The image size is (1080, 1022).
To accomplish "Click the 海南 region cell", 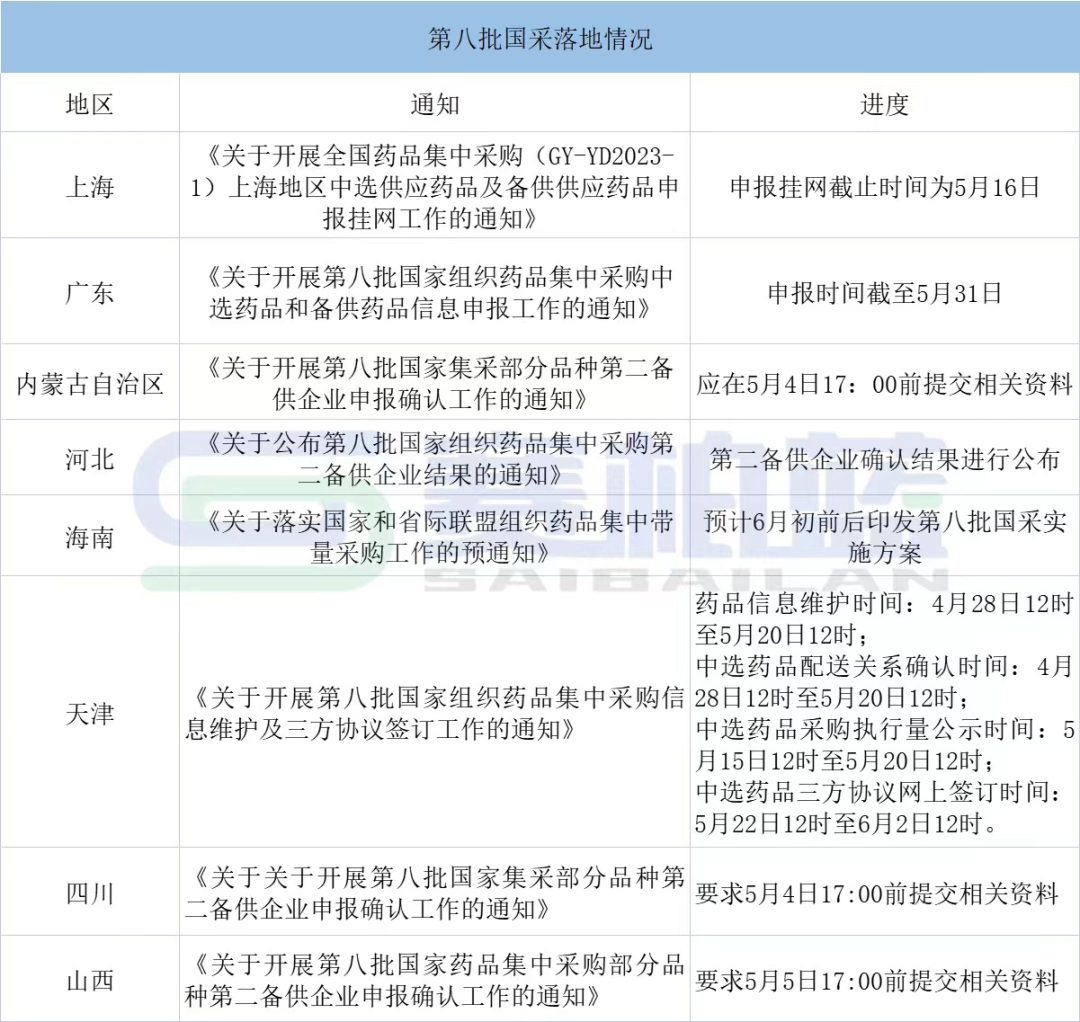I will [x=90, y=537].
